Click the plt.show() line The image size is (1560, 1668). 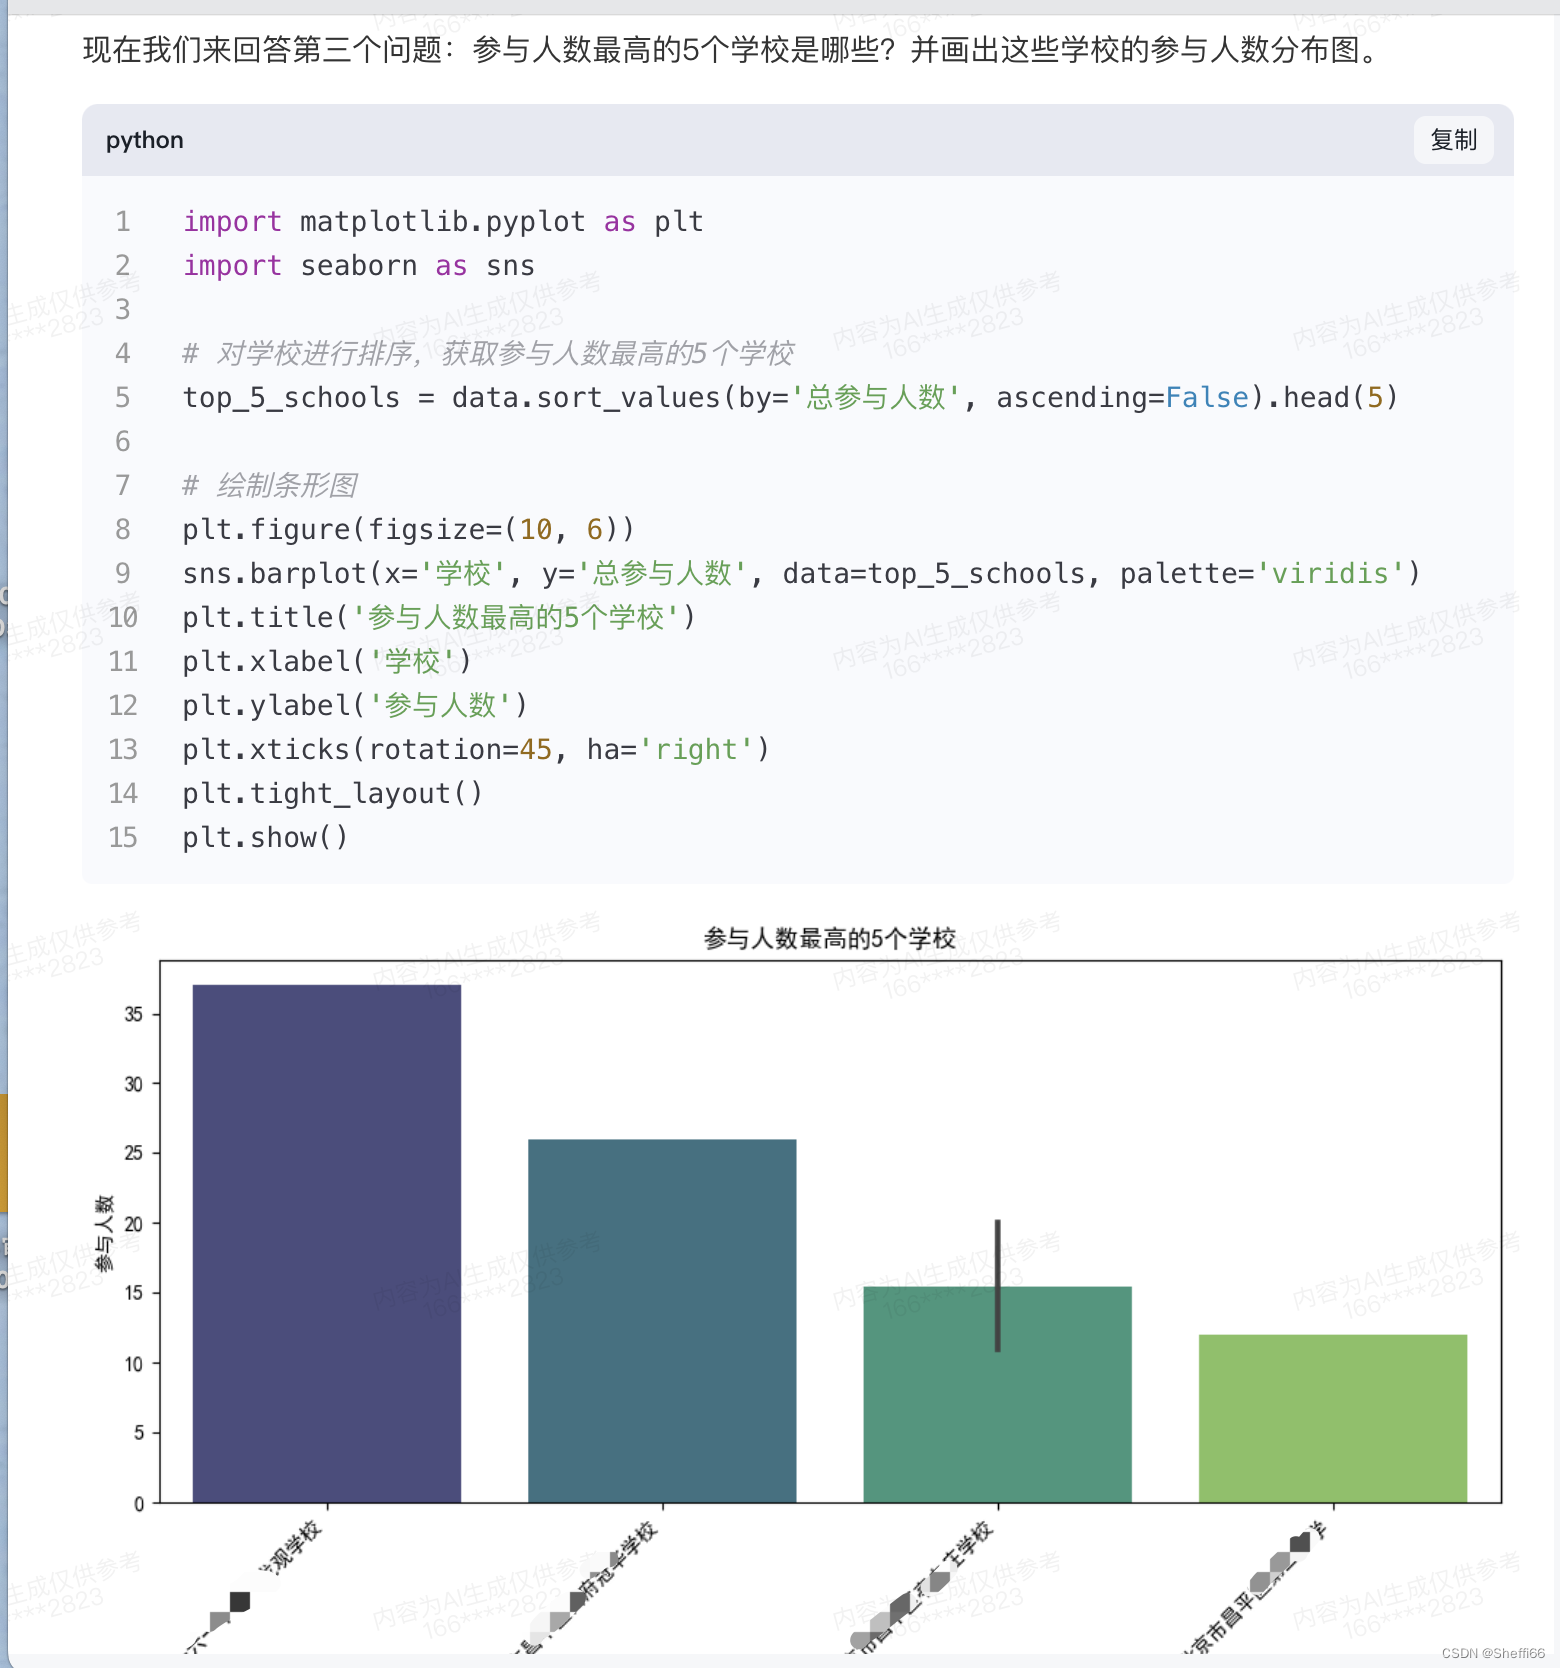pyautogui.click(x=266, y=837)
